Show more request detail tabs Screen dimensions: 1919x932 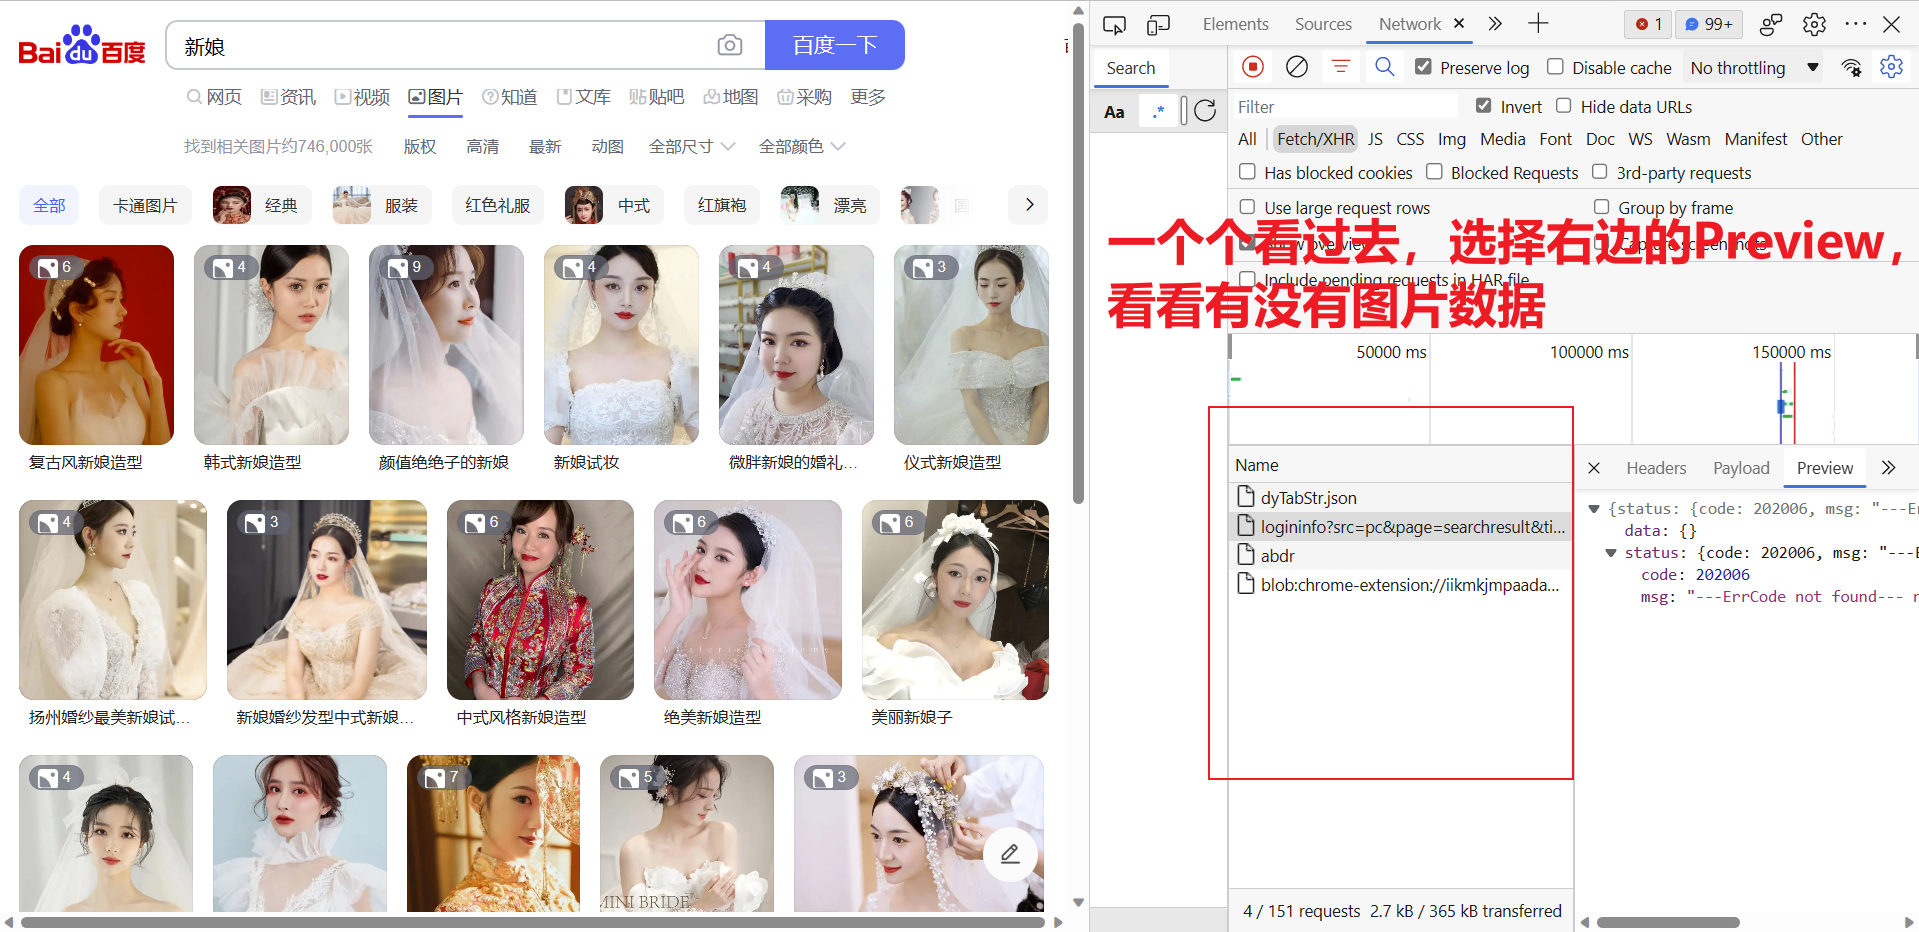point(1888,467)
